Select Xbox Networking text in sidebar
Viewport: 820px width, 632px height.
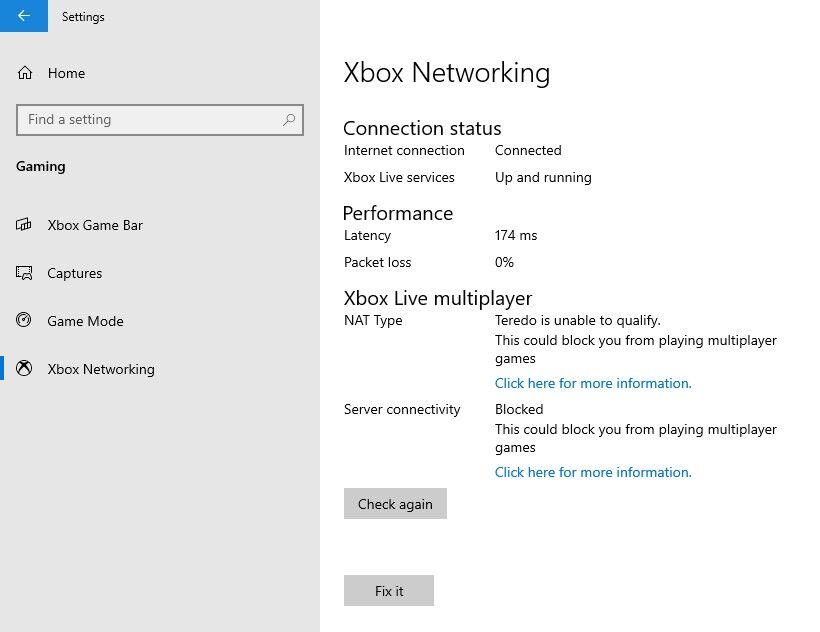pyautogui.click(x=101, y=369)
